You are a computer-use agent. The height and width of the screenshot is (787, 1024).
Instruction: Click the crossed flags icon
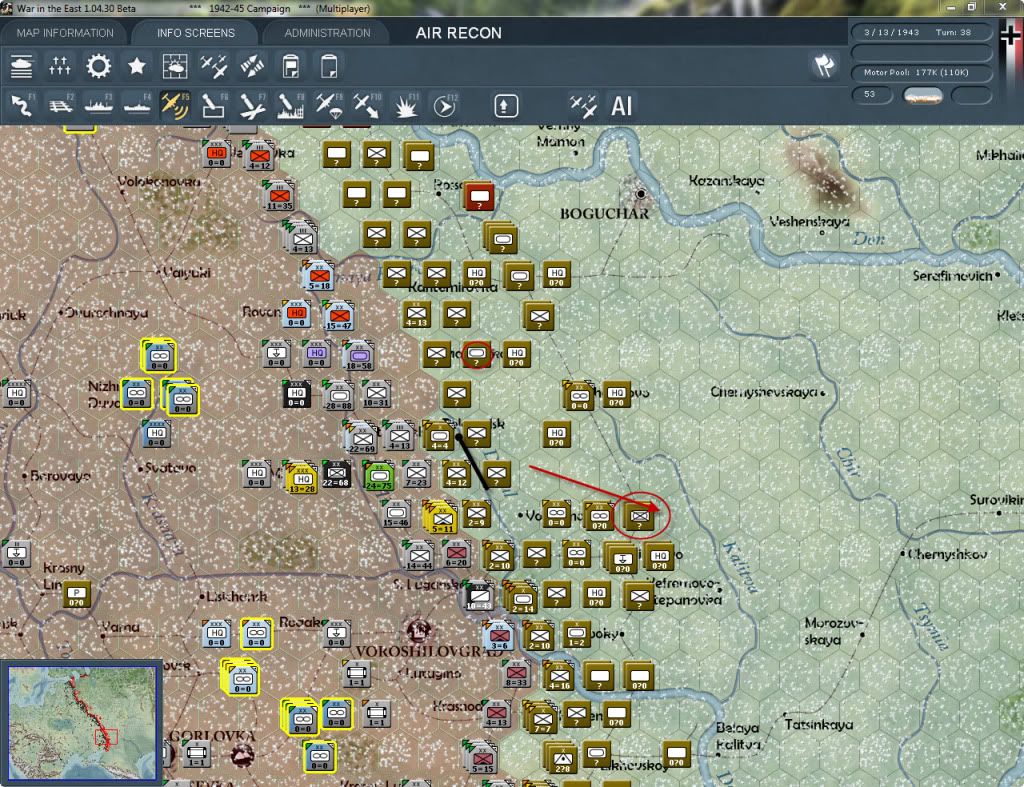824,65
